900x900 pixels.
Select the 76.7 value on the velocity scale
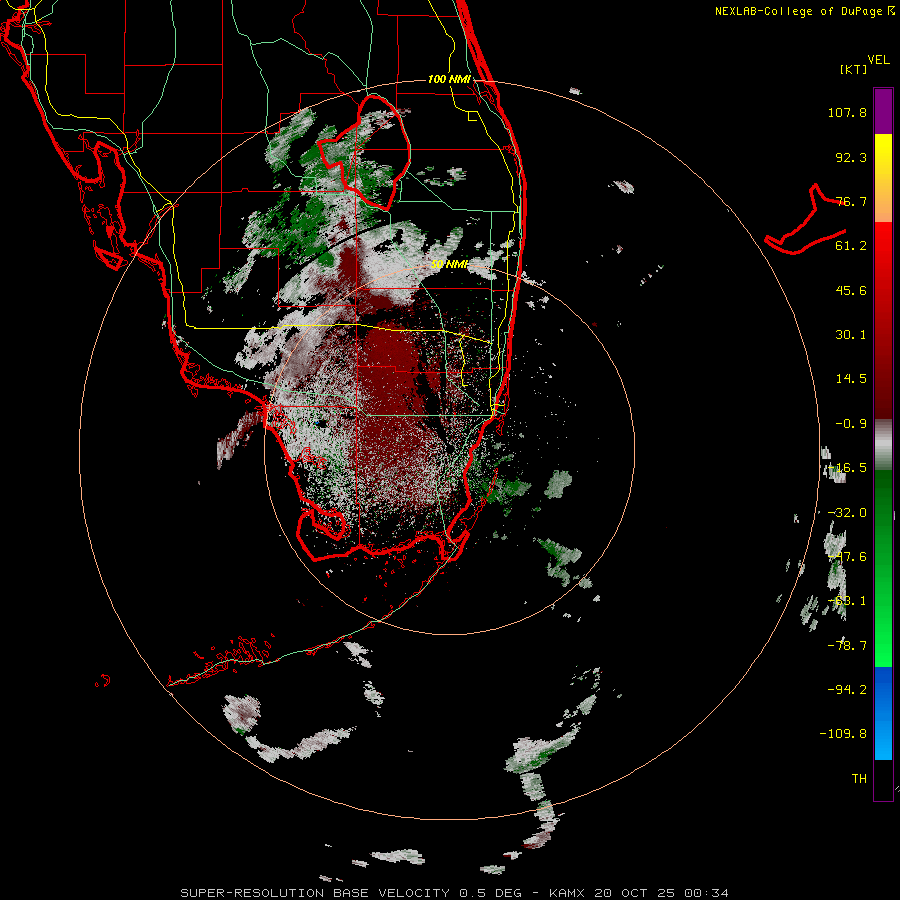[851, 201]
